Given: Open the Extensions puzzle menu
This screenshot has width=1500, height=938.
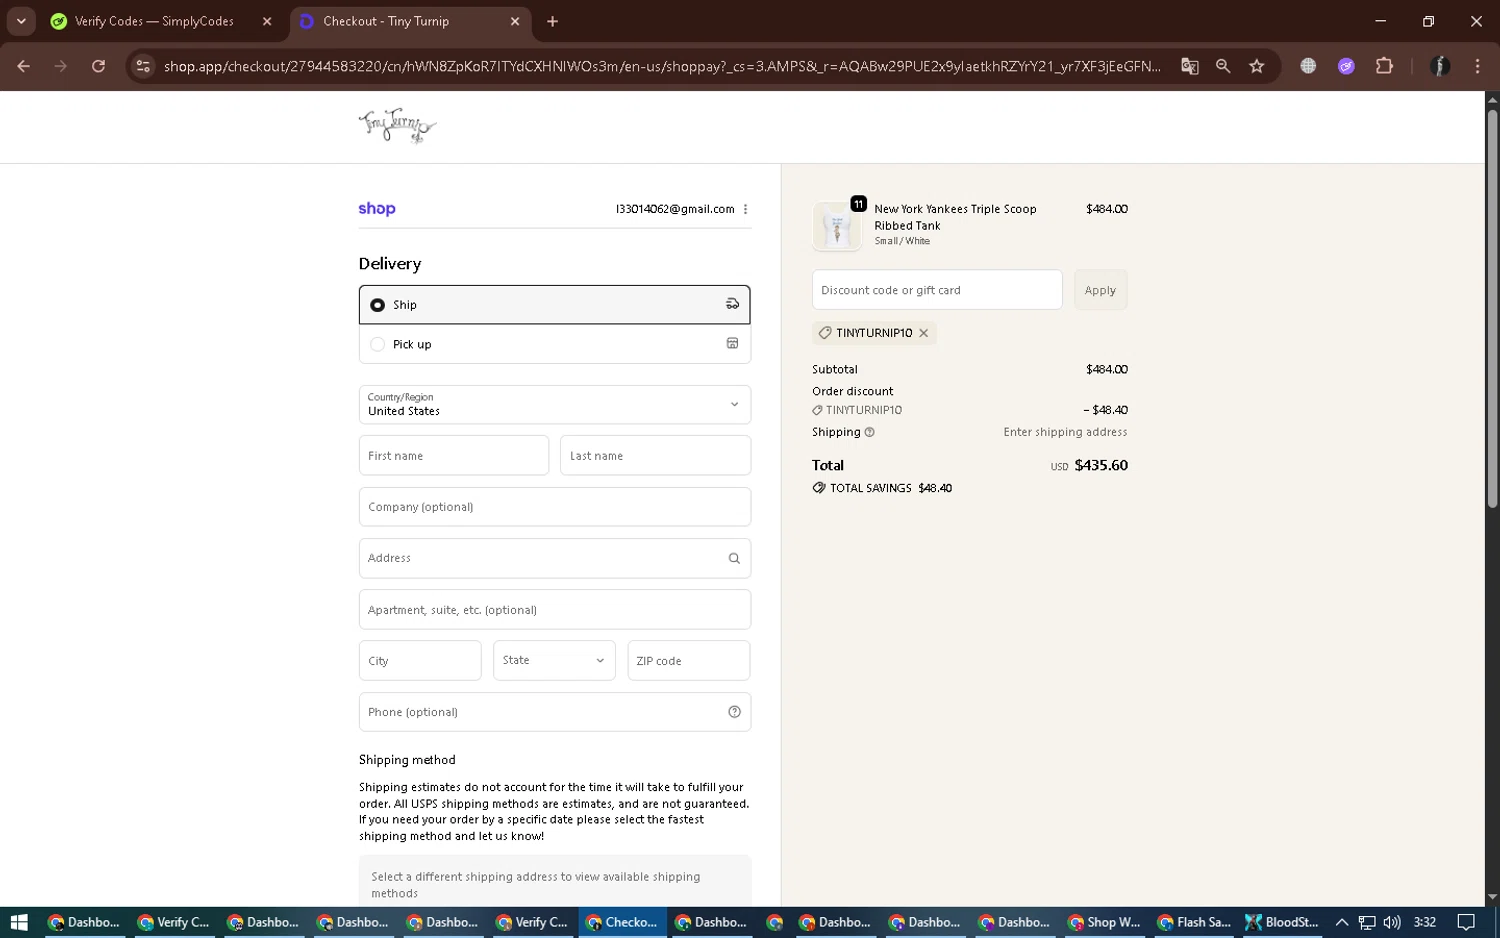Looking at the screenshot, I should 1384,66.
